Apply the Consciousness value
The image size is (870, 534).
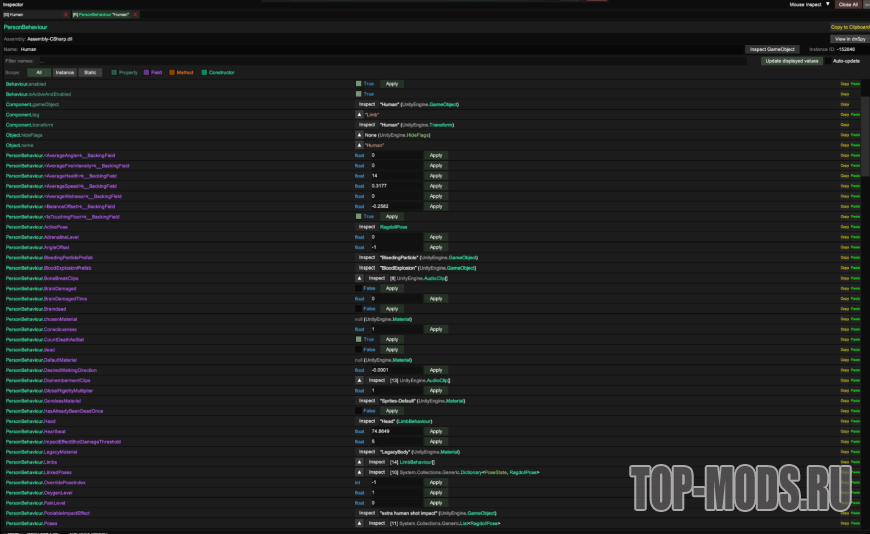pyautogui.click(x=436, y=329)
